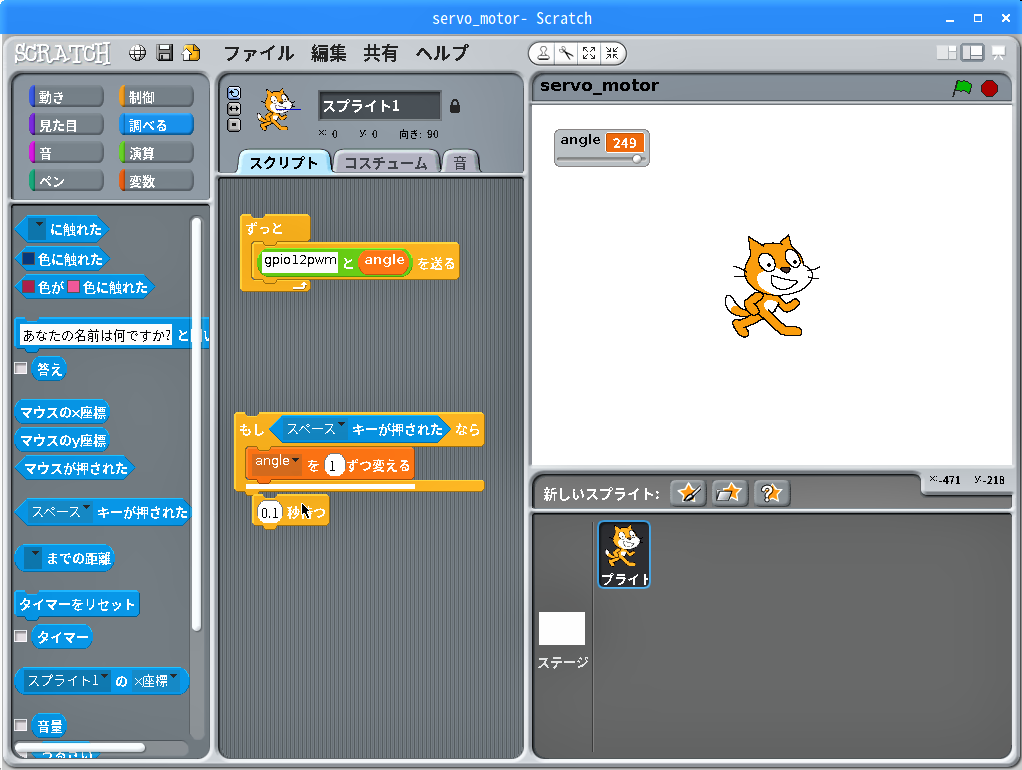The width and height of the screenshot is (1022, 770).
Task: Click the value 1 in angle change block
Action: [x=333, y=466]
